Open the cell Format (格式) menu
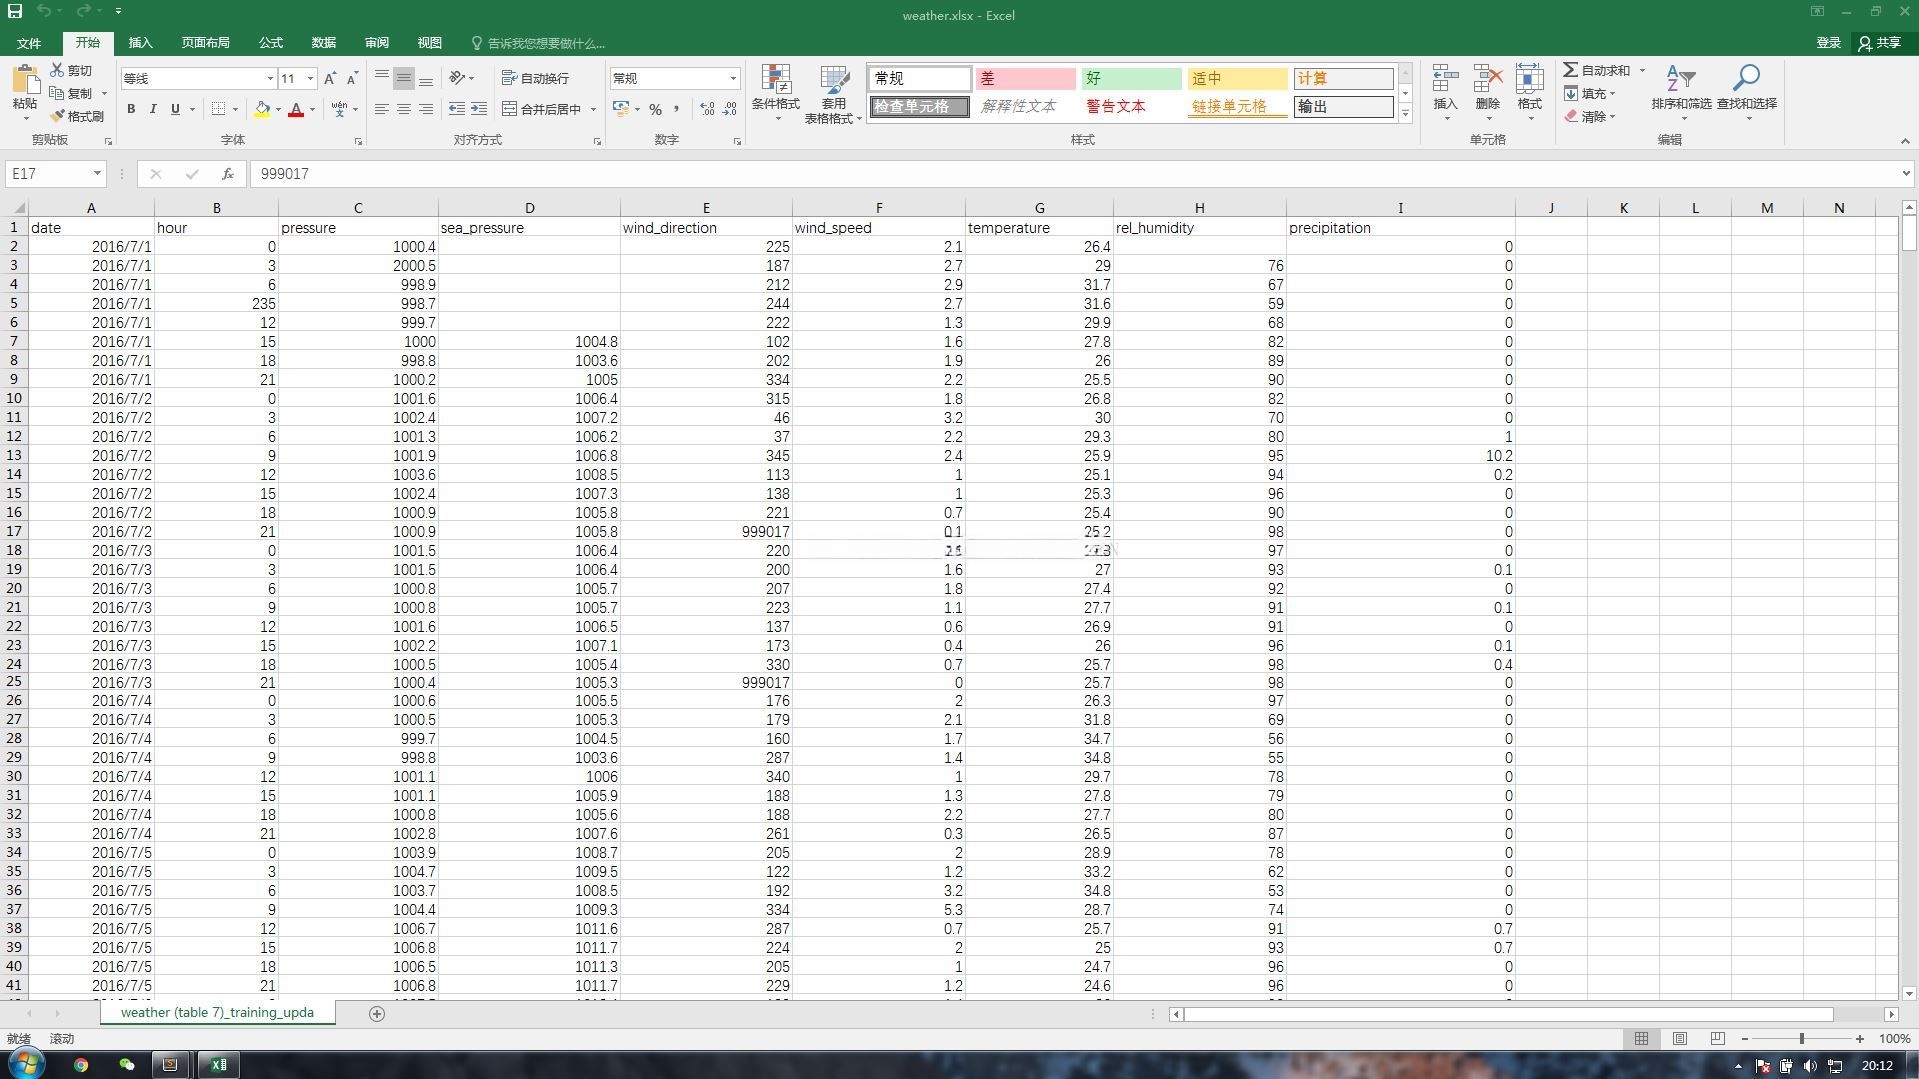The height and width of the screenshot is (1079, 1919). [1530, 94]
